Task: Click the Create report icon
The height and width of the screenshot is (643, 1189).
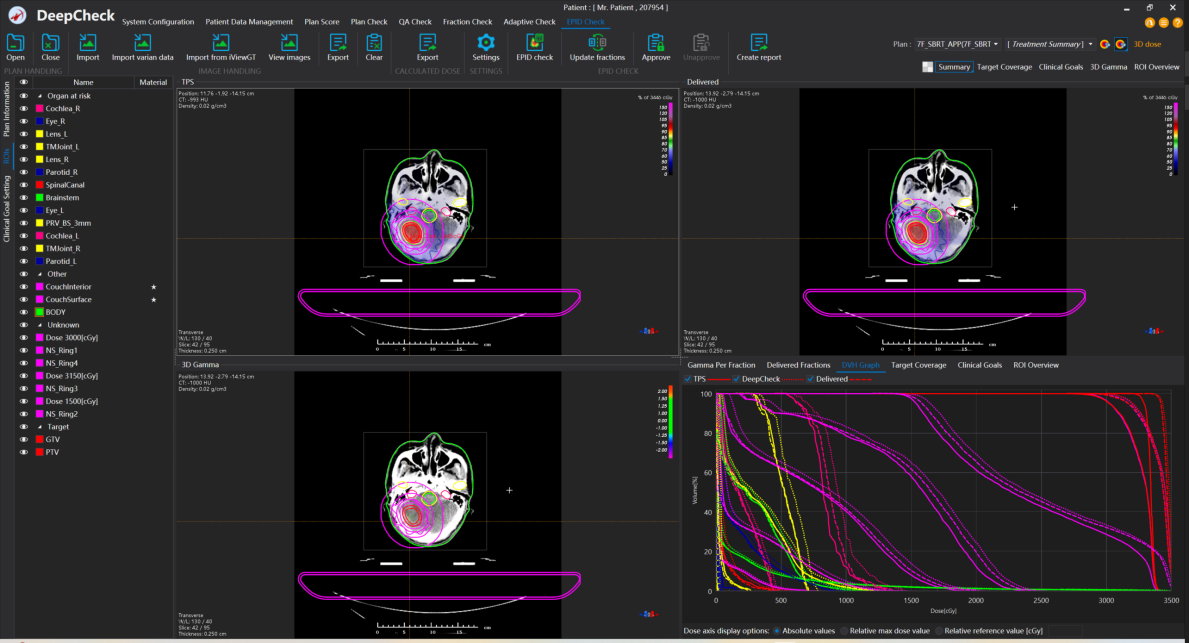Action: (x=759, y=42)
